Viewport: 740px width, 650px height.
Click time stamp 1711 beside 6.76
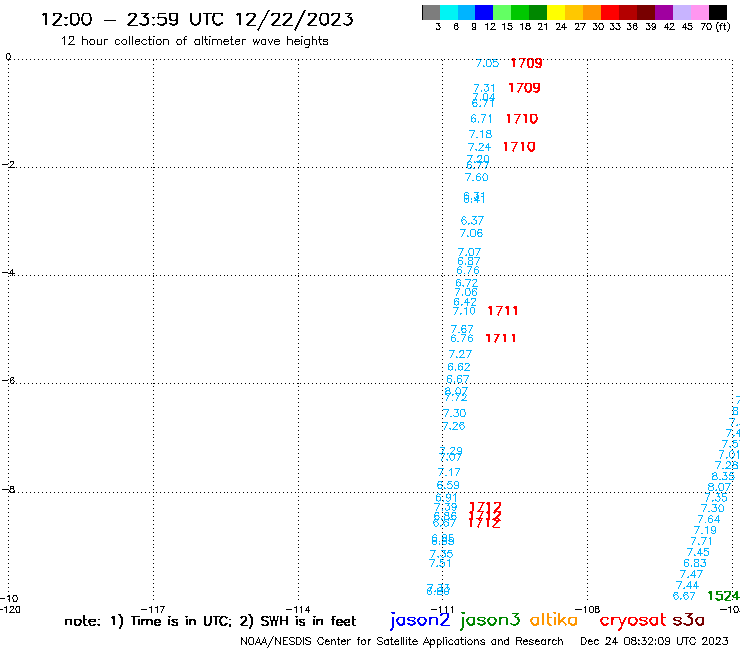pyautogui.click(x=501, y=338)
